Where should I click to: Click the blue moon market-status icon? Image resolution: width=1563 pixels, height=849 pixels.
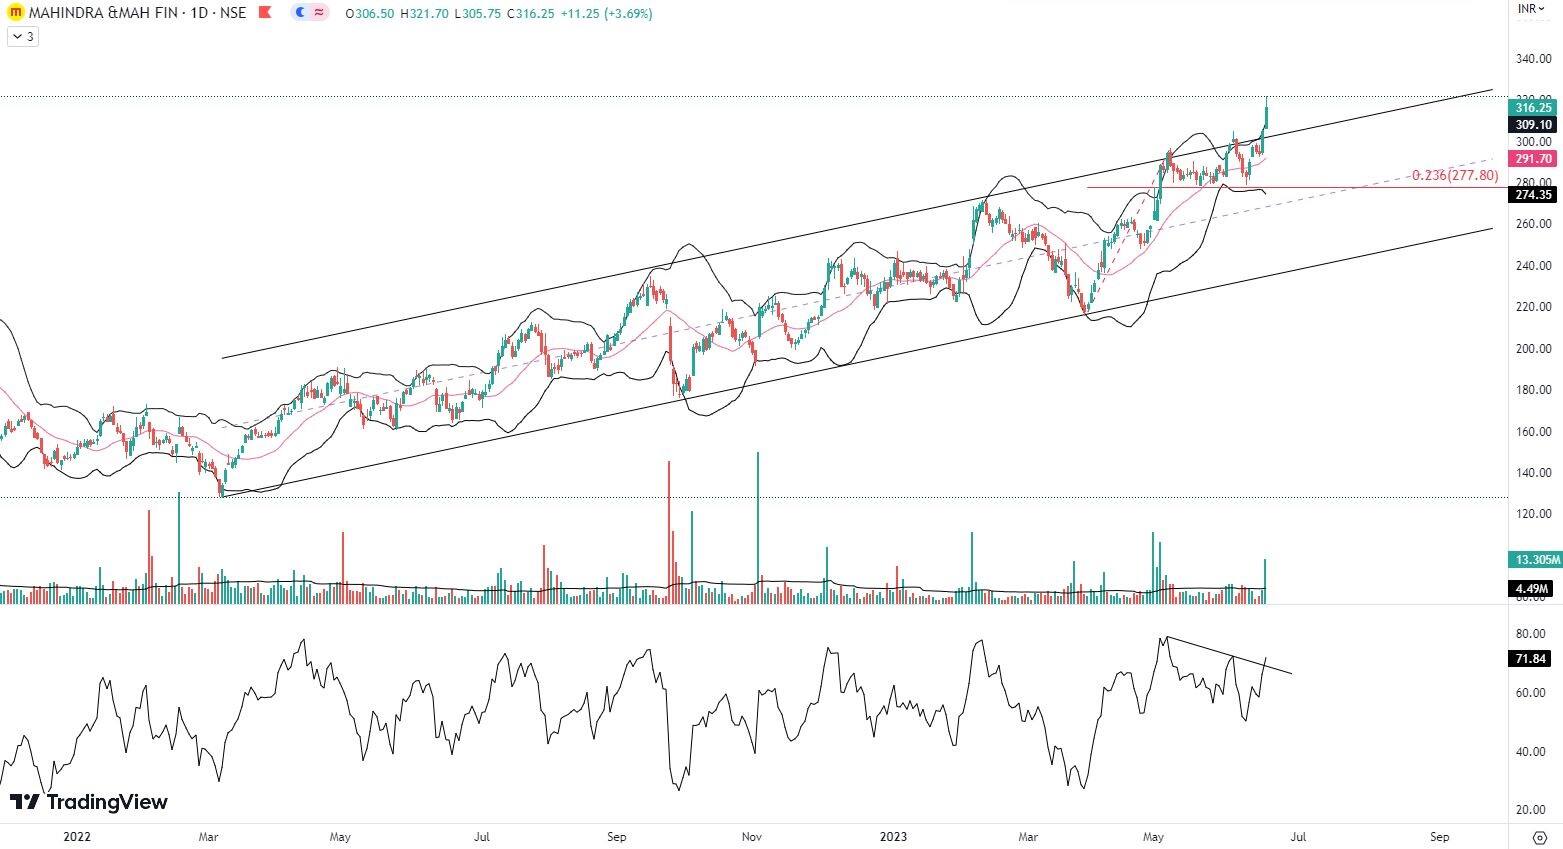point(301,14)
